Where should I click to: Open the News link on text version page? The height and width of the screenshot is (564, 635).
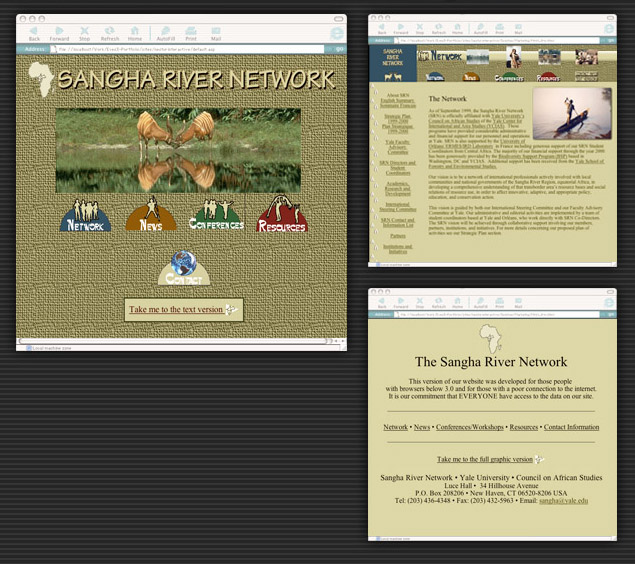pos(422,427)
